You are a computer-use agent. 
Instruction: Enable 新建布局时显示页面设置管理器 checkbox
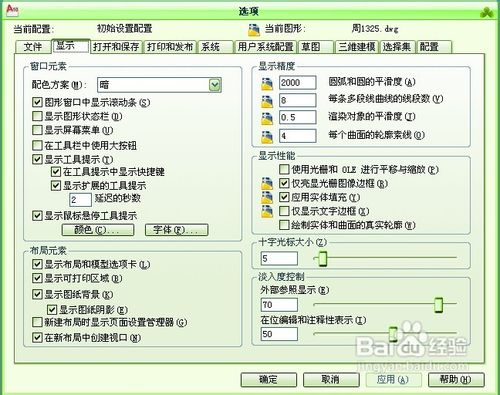37,322
